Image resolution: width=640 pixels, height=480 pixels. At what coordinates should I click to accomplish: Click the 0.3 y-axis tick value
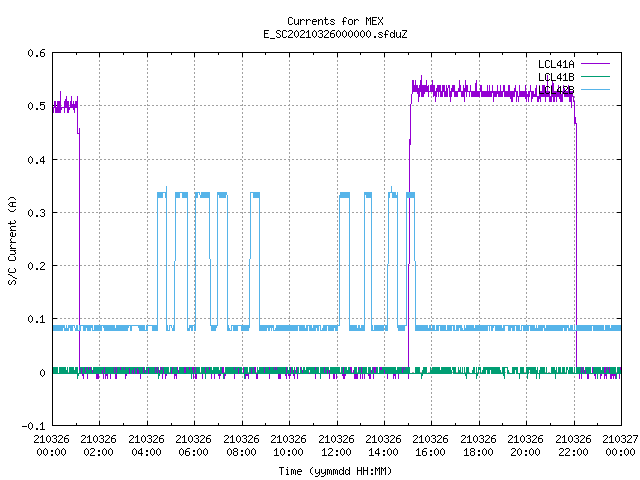(36, 213)
